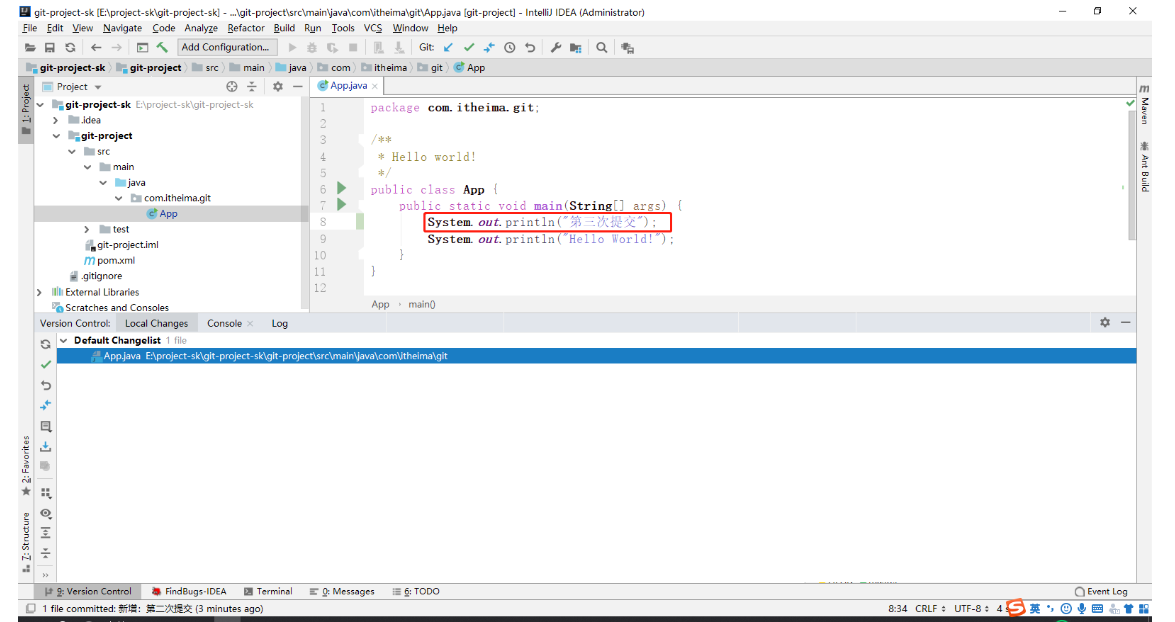The height and width of the screenshot is (622, 1175).
Task: Open the File menu
Action: [x=30, y=28]
